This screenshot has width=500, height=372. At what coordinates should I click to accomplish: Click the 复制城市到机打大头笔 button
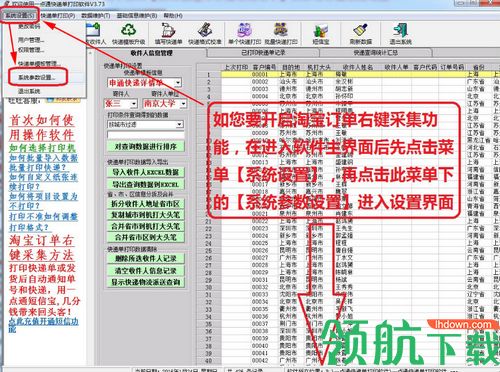click(146, 215)
